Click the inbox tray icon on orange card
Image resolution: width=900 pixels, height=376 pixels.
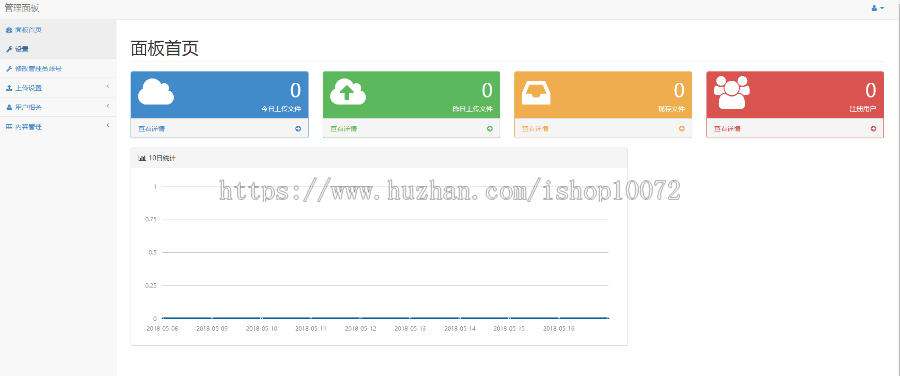(536, 93)
